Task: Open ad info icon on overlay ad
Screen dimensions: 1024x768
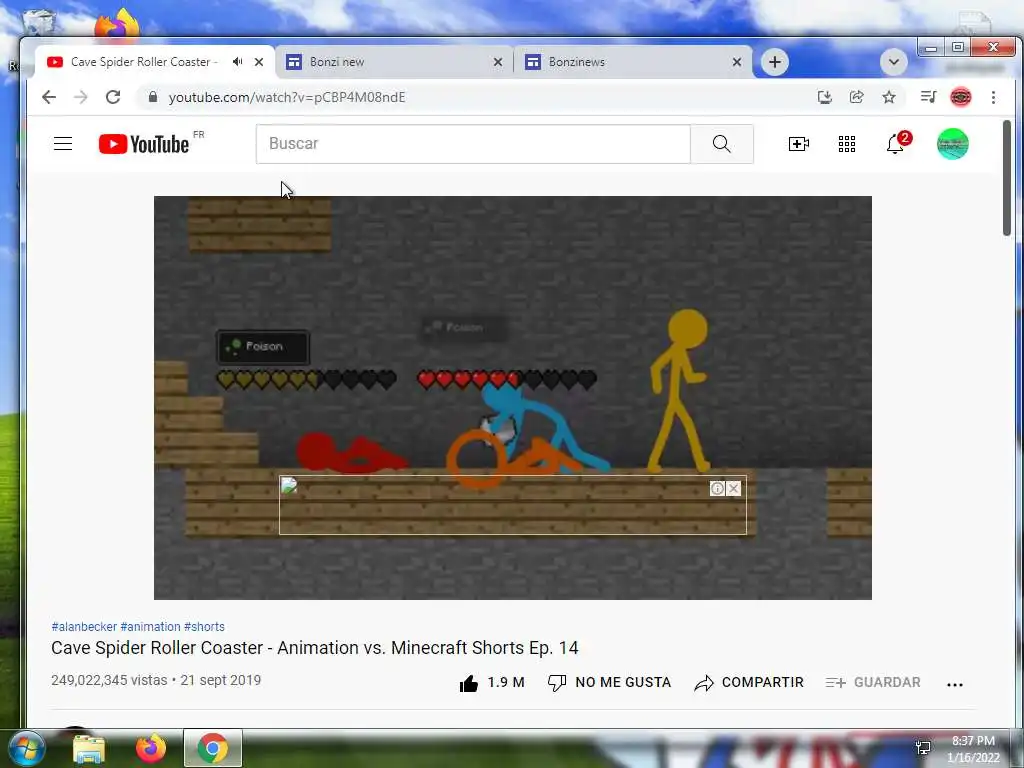Action: (x=717, y=488)
